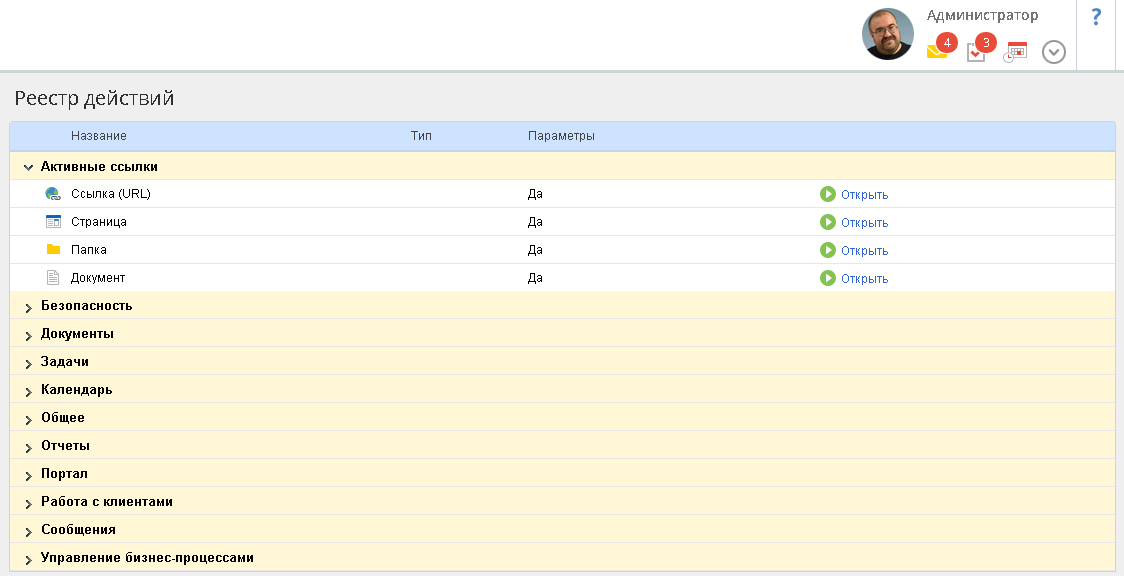Click the Название column header
The image size is (1124, 576).
(99, 135)
